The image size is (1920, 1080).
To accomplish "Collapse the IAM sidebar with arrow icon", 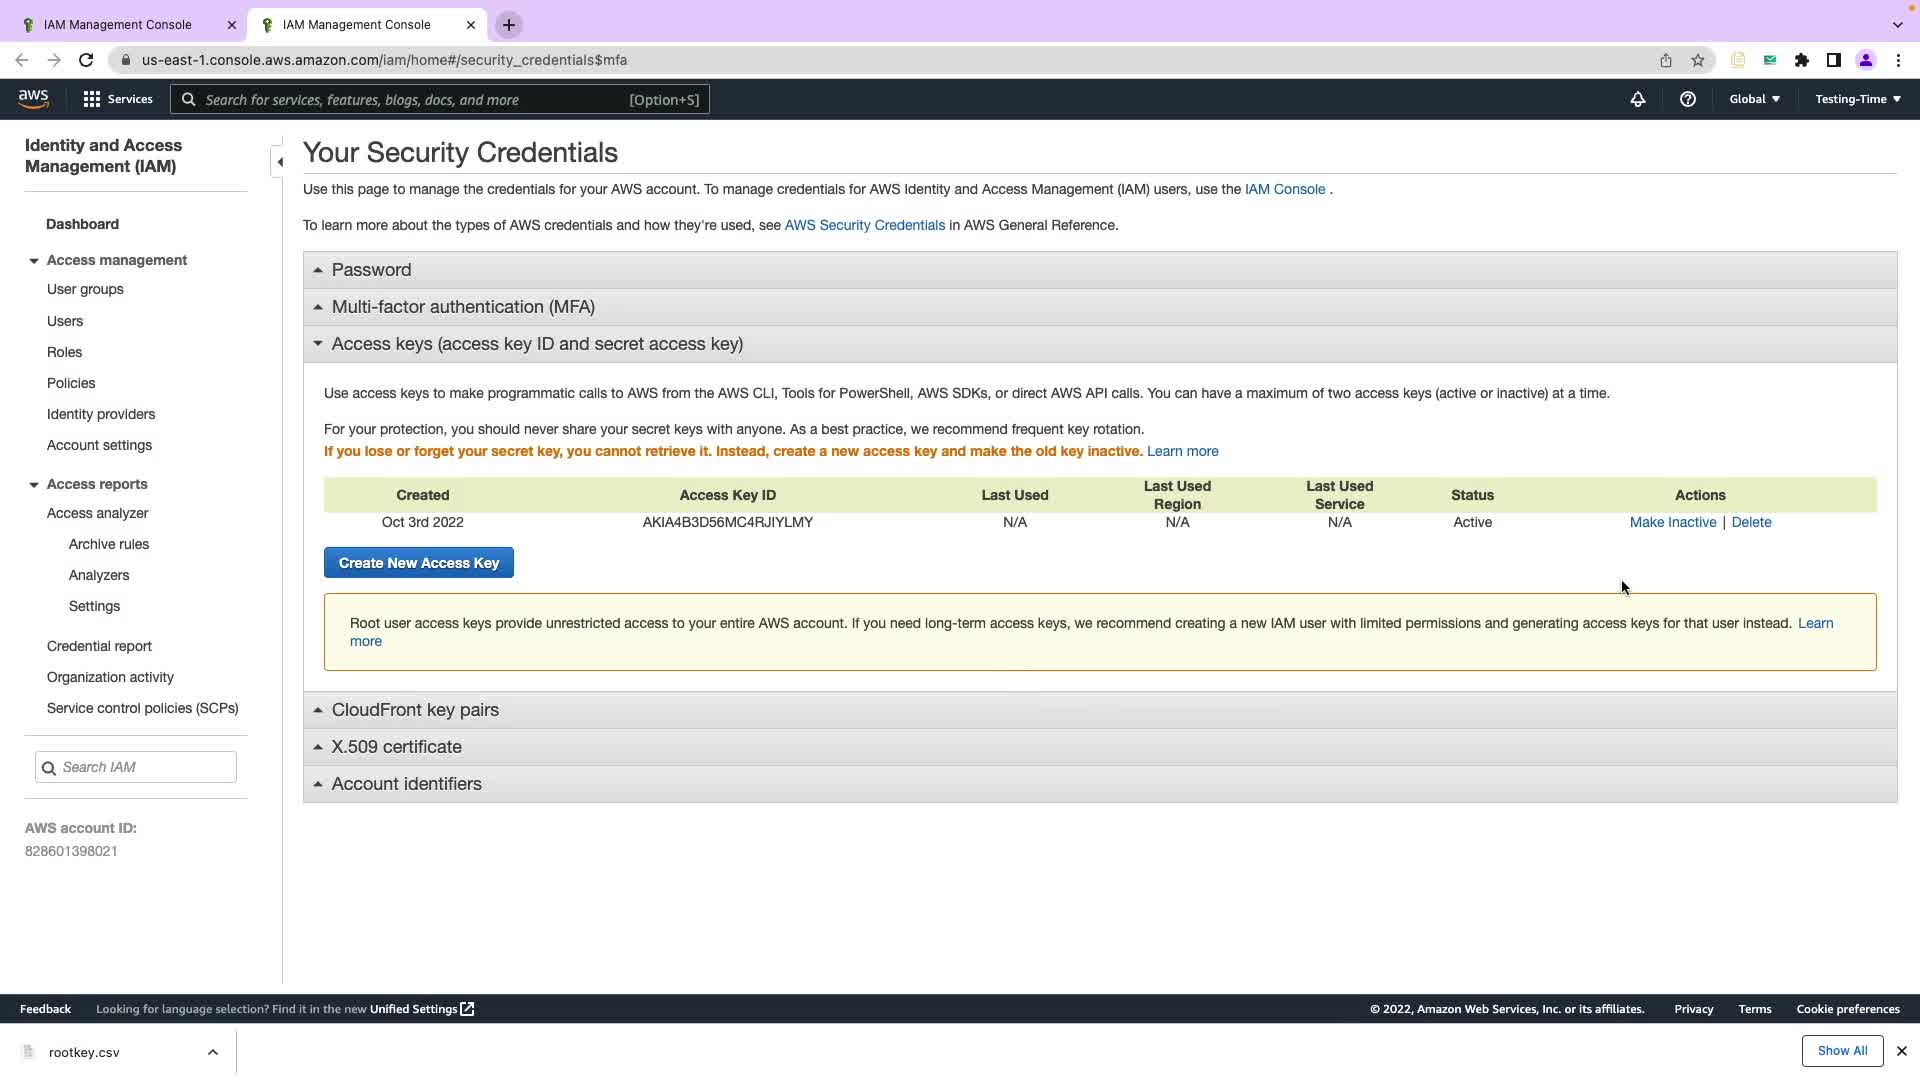I will click(279, 162).
